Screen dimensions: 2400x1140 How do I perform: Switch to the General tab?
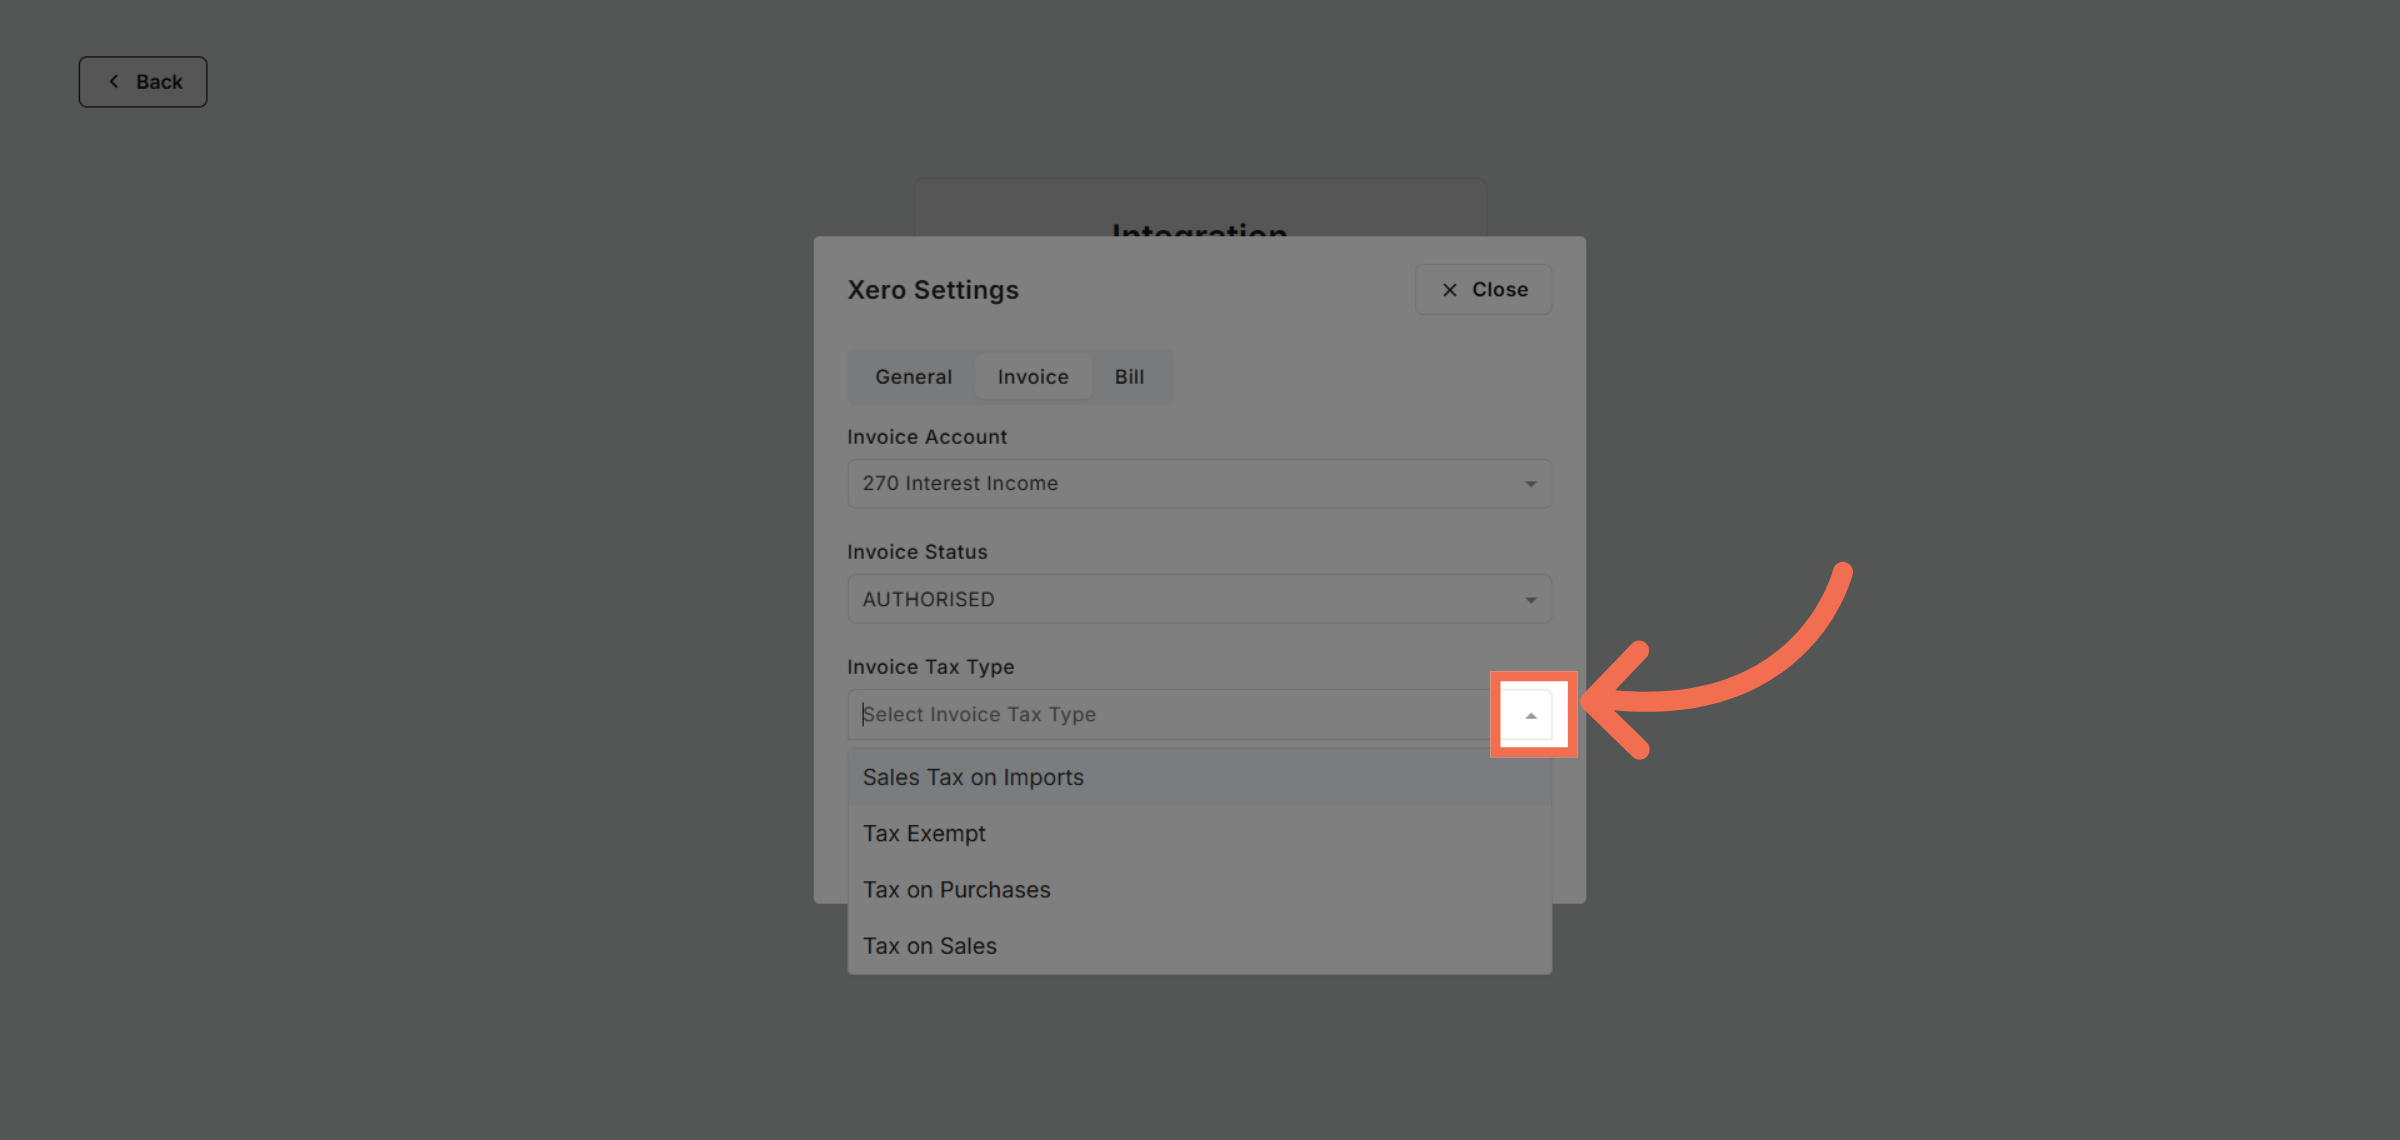pyautogui.click(x=912, y=377)
